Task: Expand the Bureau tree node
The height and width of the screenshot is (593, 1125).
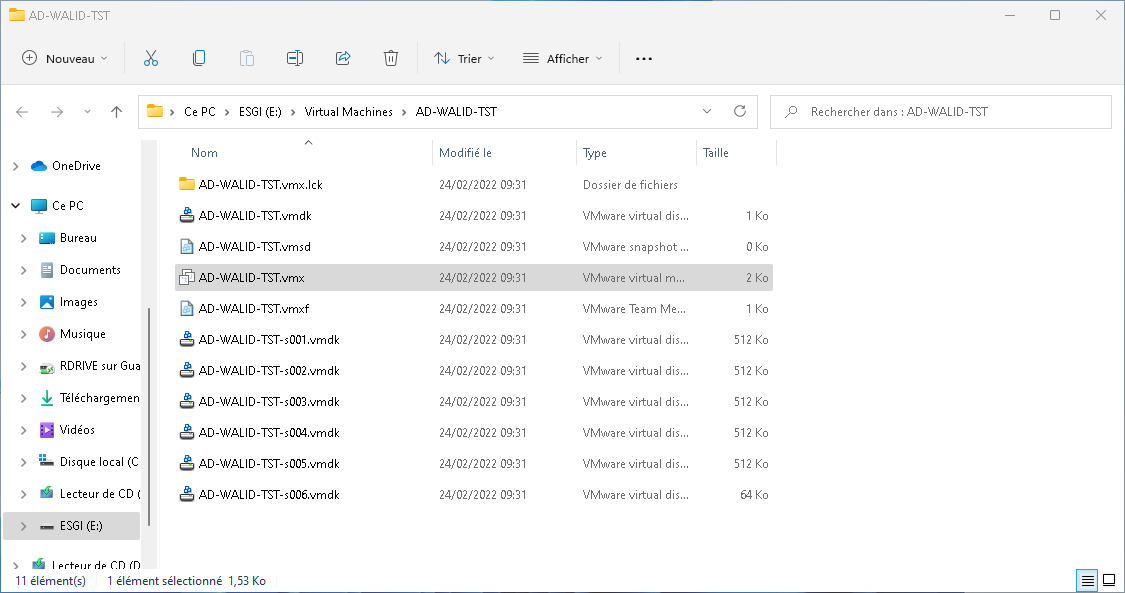Action: tap(24, 238)
